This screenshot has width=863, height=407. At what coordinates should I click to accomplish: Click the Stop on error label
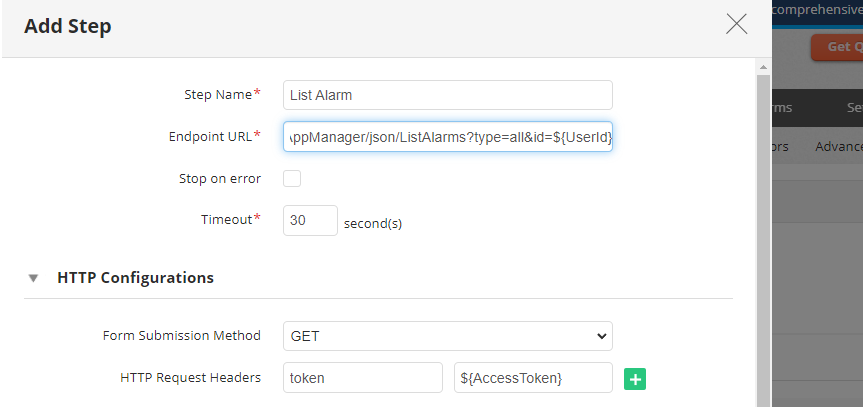click(213, 179)
